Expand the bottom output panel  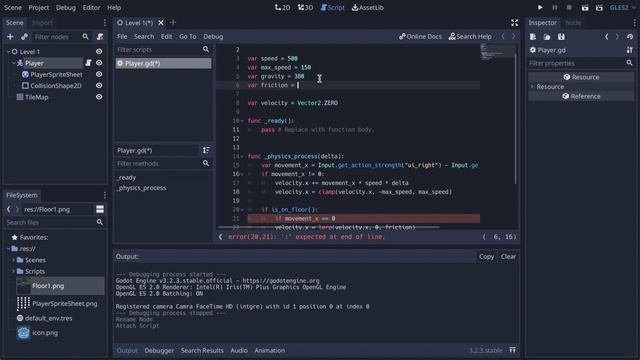click(x=512, y=350)
